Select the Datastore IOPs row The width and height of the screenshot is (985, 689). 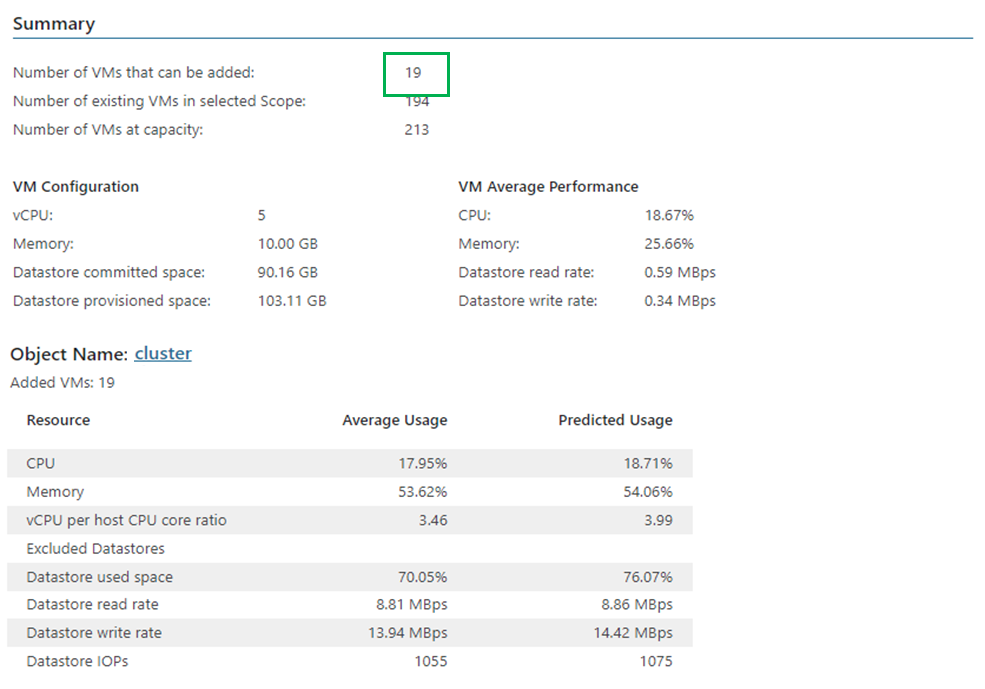350,661
